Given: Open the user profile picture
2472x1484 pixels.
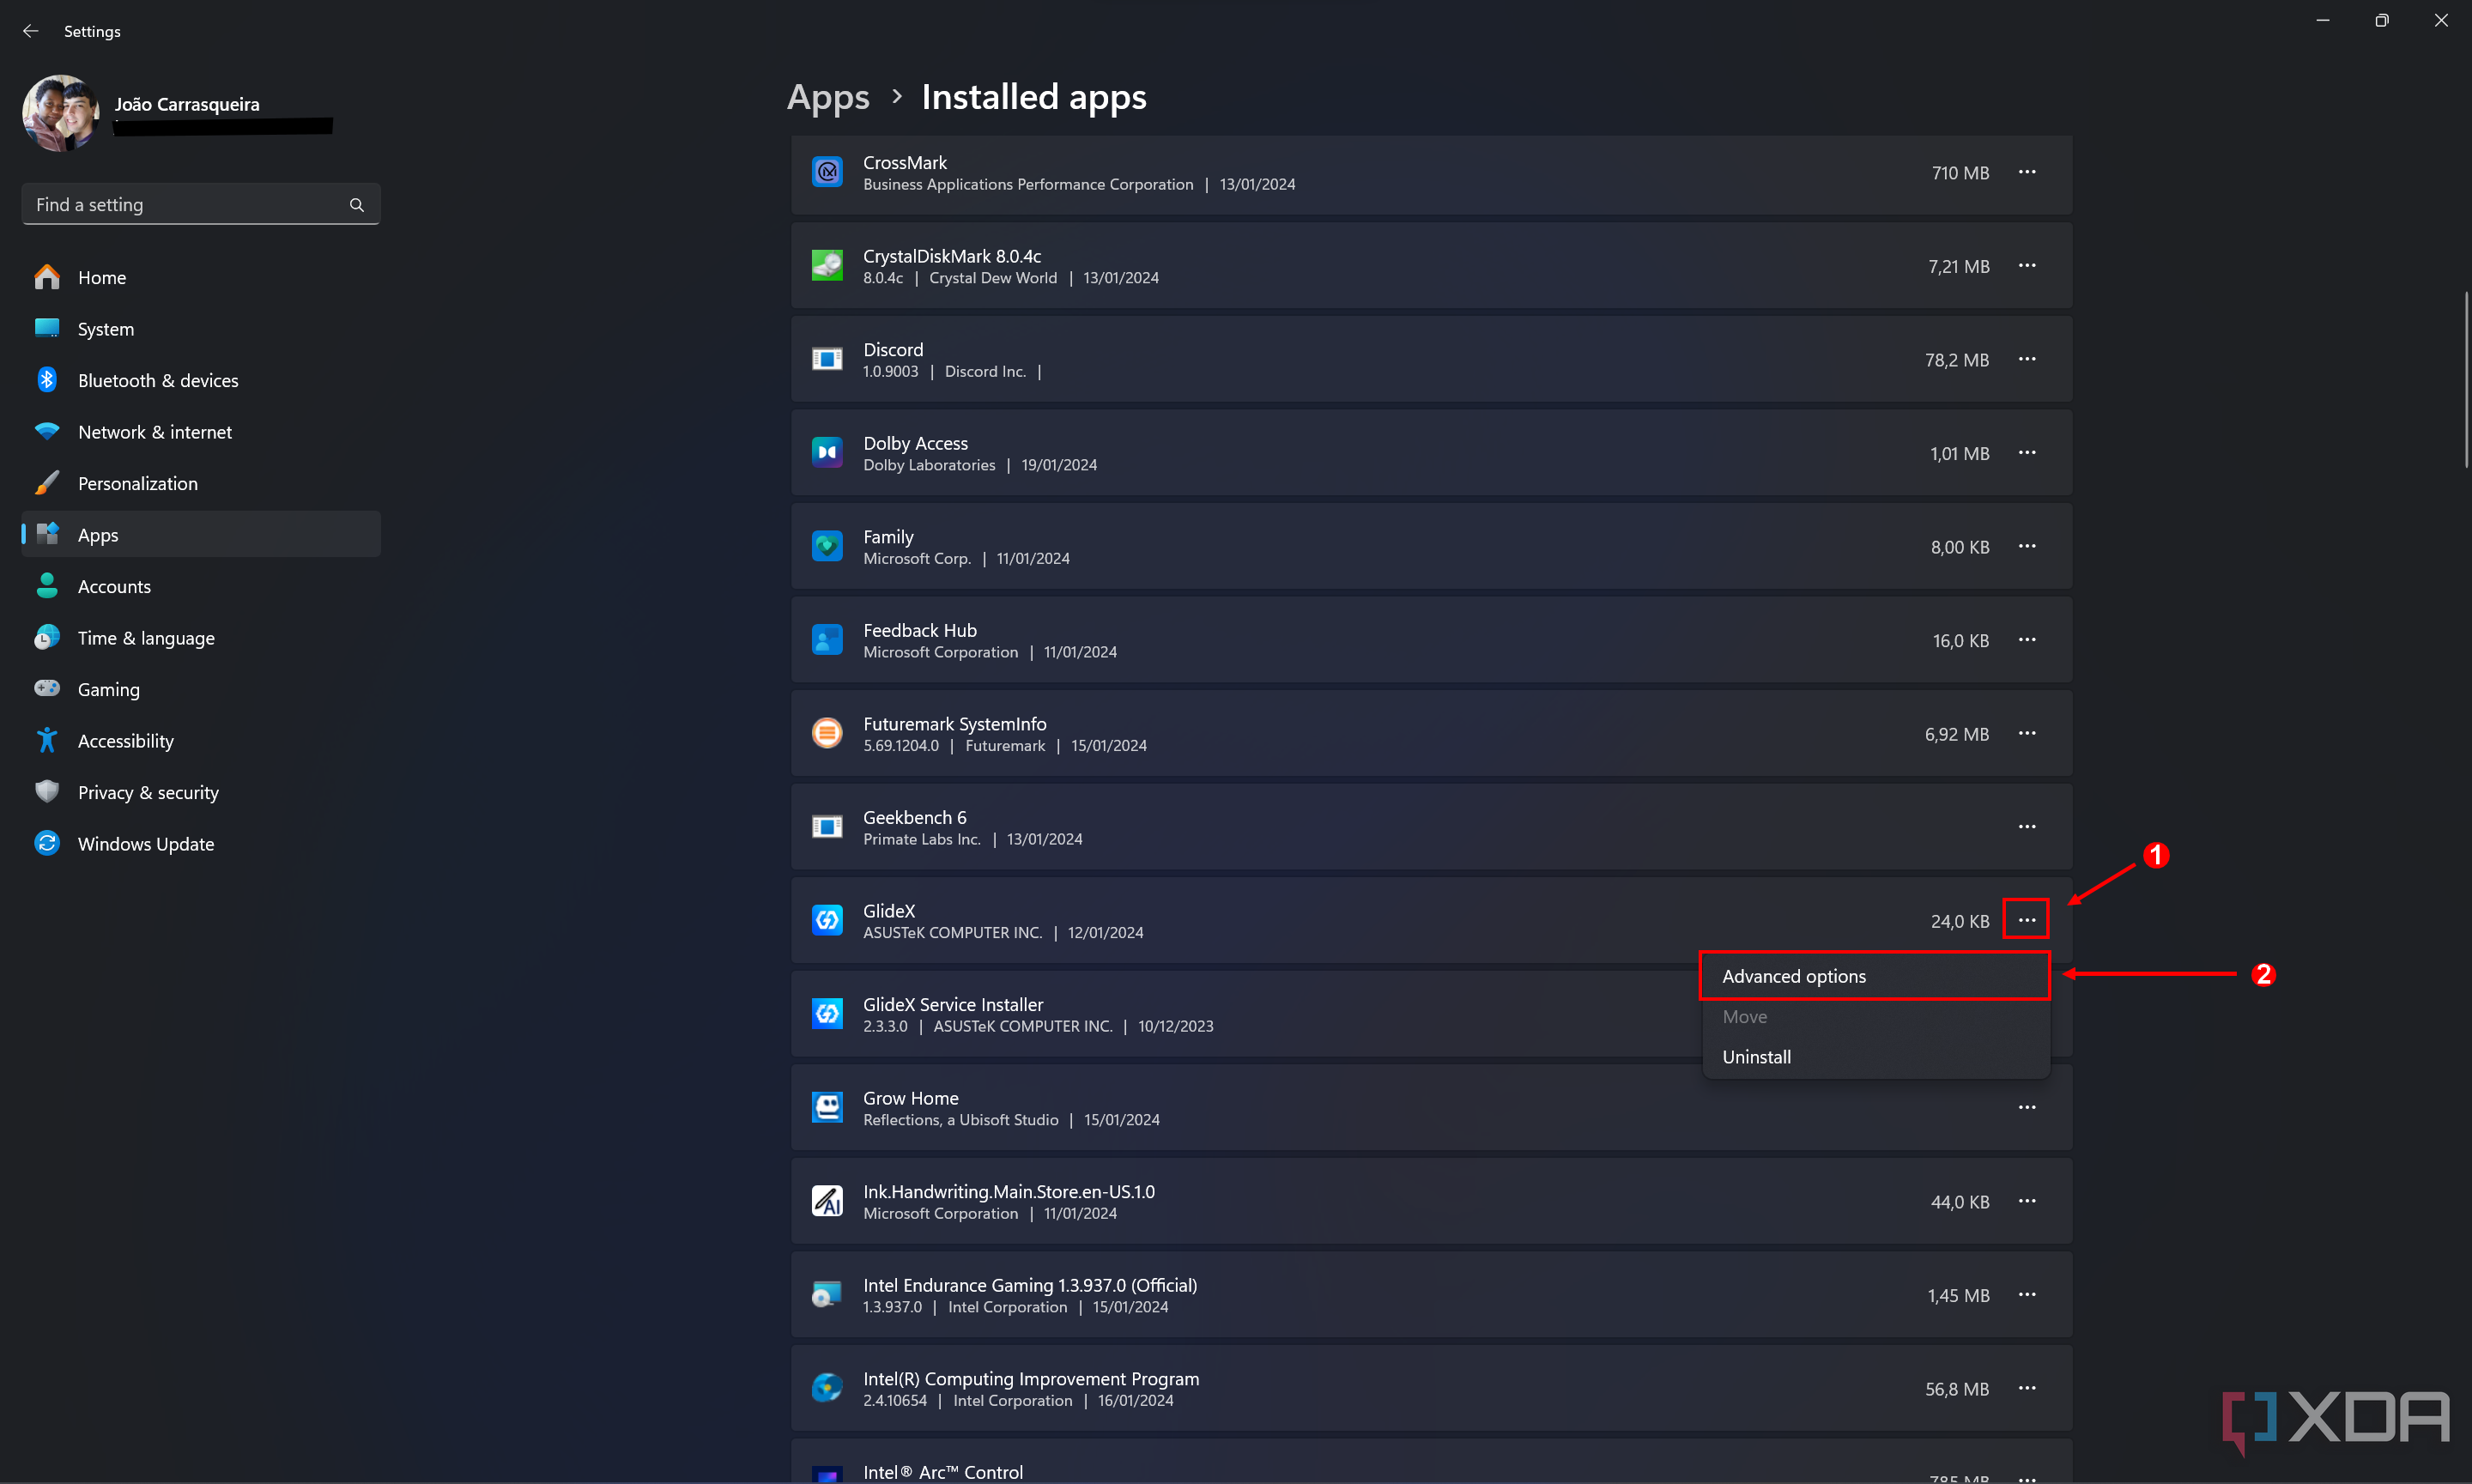Looking at the screenshot, I should pos(61,113).
